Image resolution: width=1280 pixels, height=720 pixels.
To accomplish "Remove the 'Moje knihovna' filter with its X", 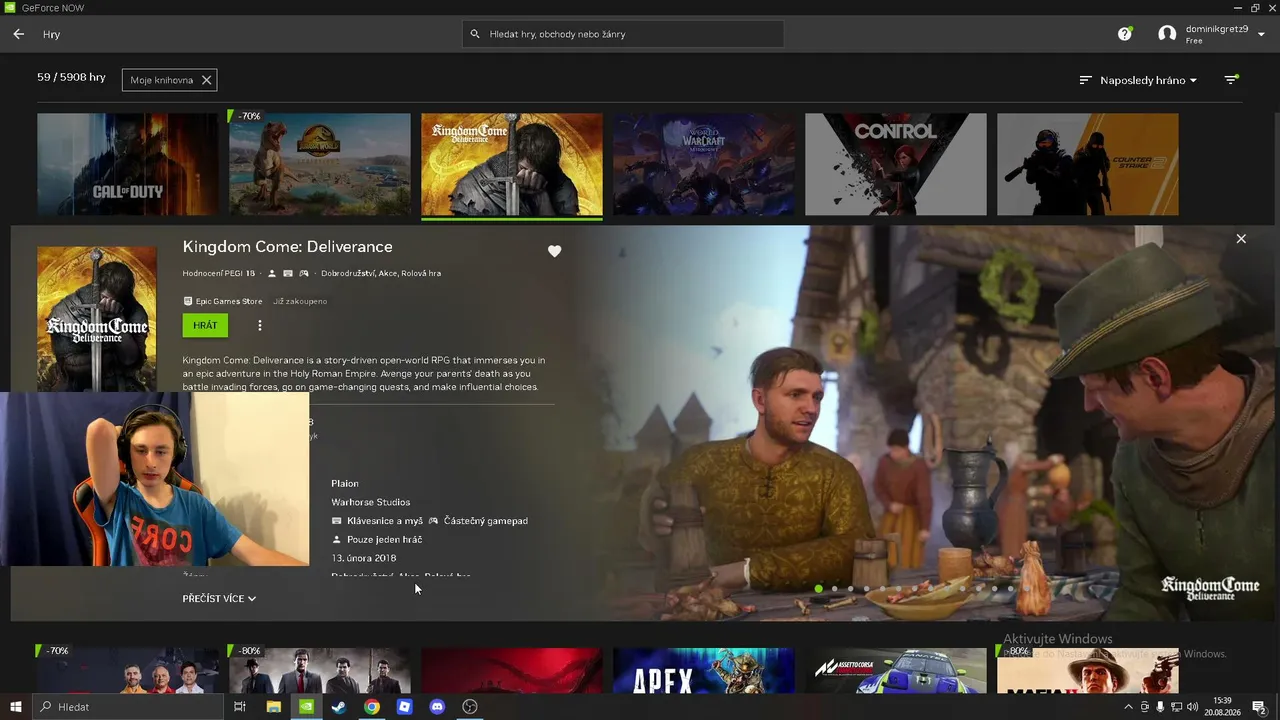I will 206,80.
